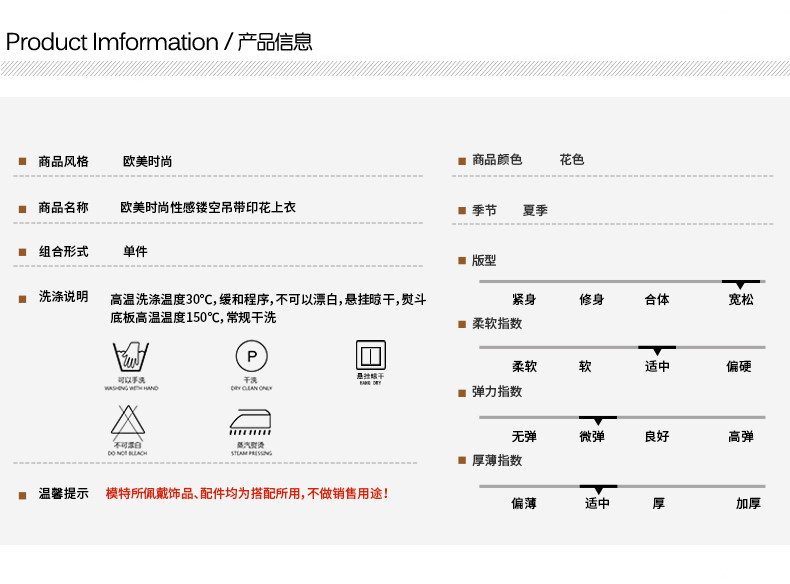Click the 厚薄指数 slider marker above 适中
The width and height of the screenshot is (790, 584).
tap(598, 489)
